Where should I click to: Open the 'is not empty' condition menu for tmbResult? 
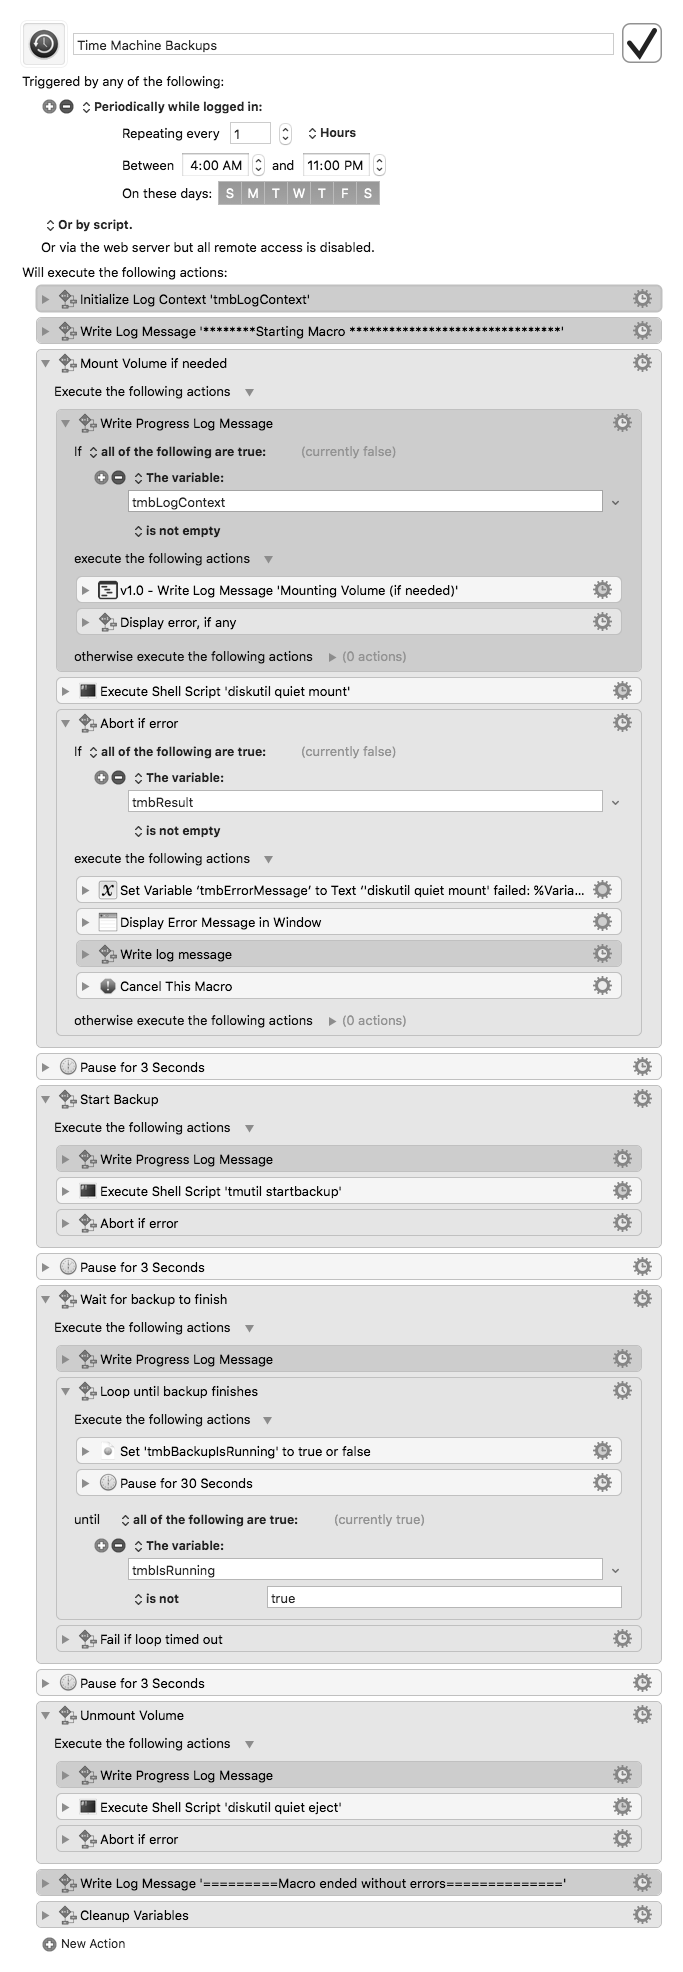[177, 830]
